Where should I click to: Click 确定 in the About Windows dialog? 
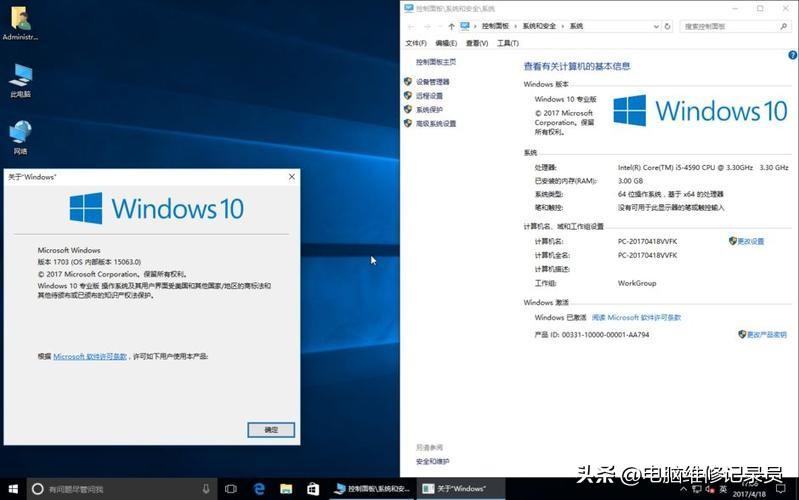(x=271, y=430)
